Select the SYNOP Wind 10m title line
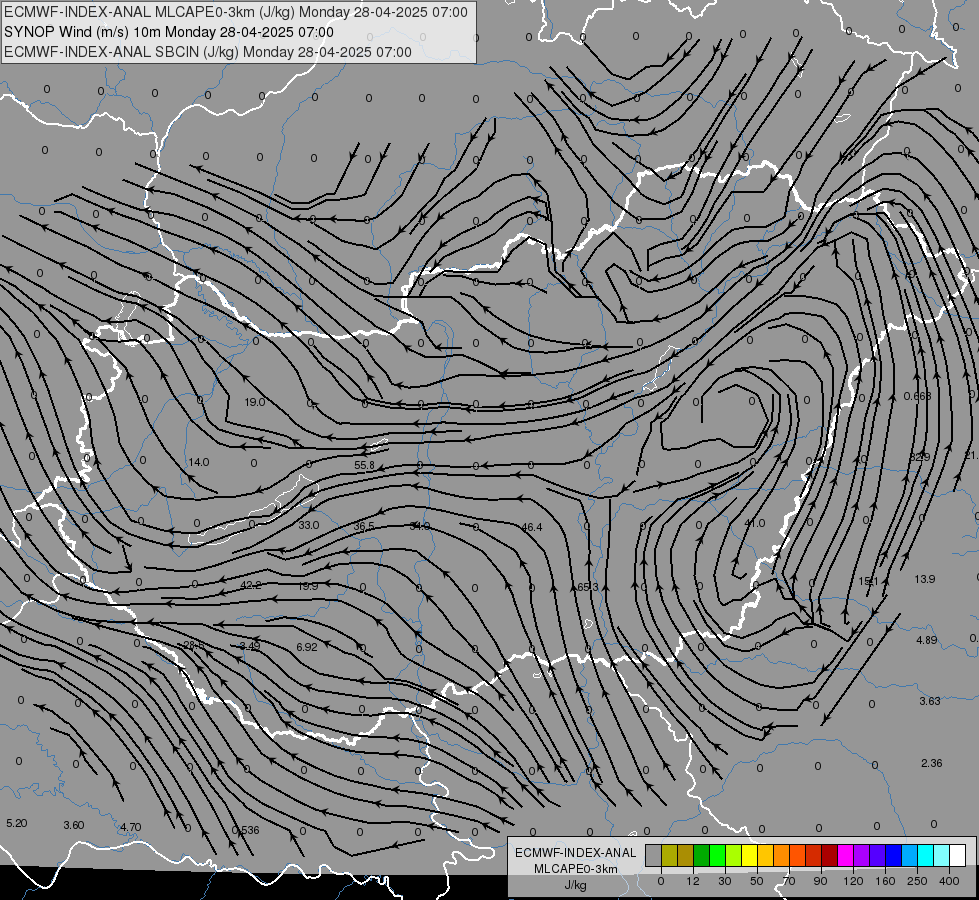 point(169,32)
